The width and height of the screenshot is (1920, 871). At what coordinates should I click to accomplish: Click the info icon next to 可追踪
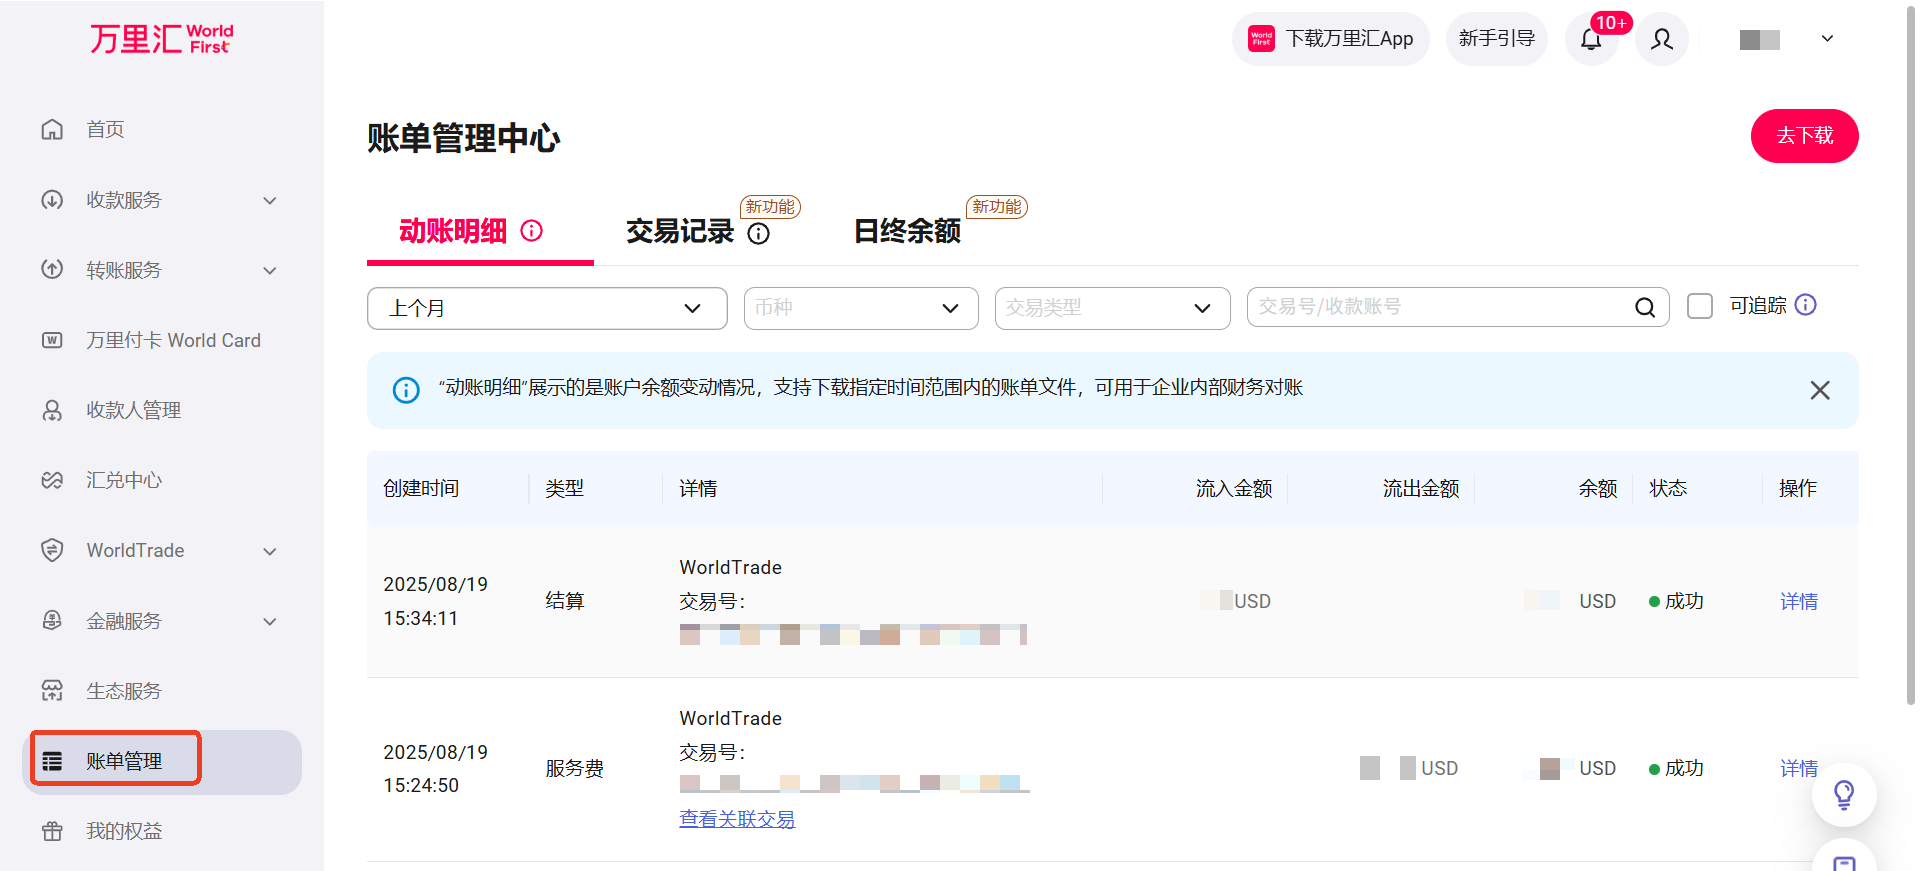[x=1805, y=305]
